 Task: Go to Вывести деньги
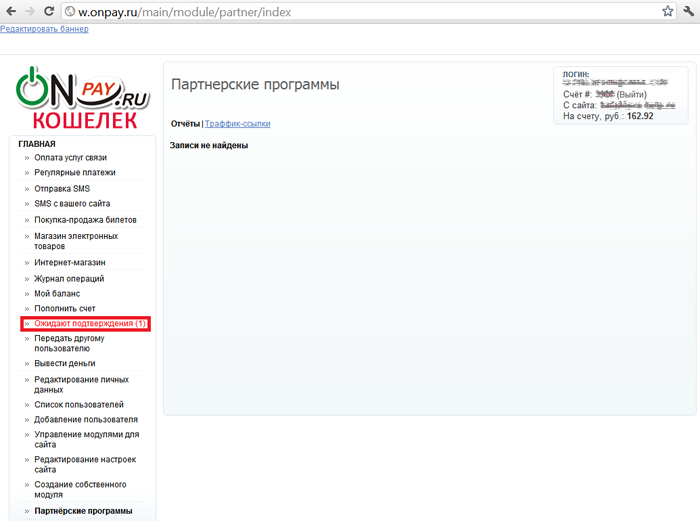tap(65, 364)
